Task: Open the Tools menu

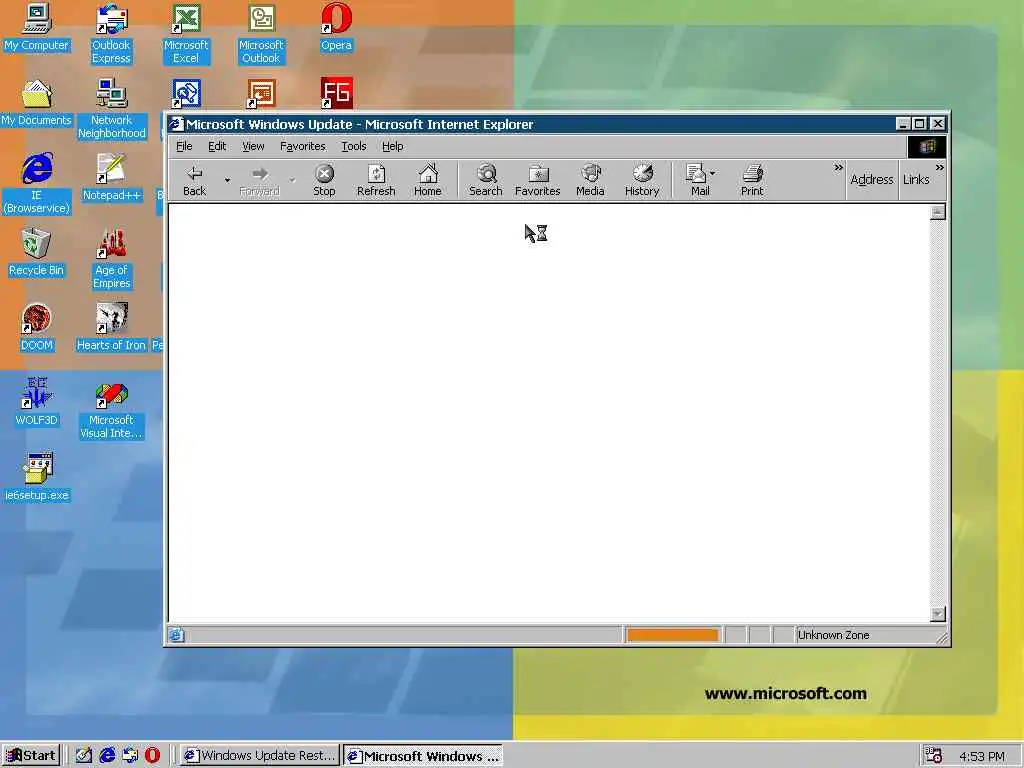Action: [x=354, y=146]
